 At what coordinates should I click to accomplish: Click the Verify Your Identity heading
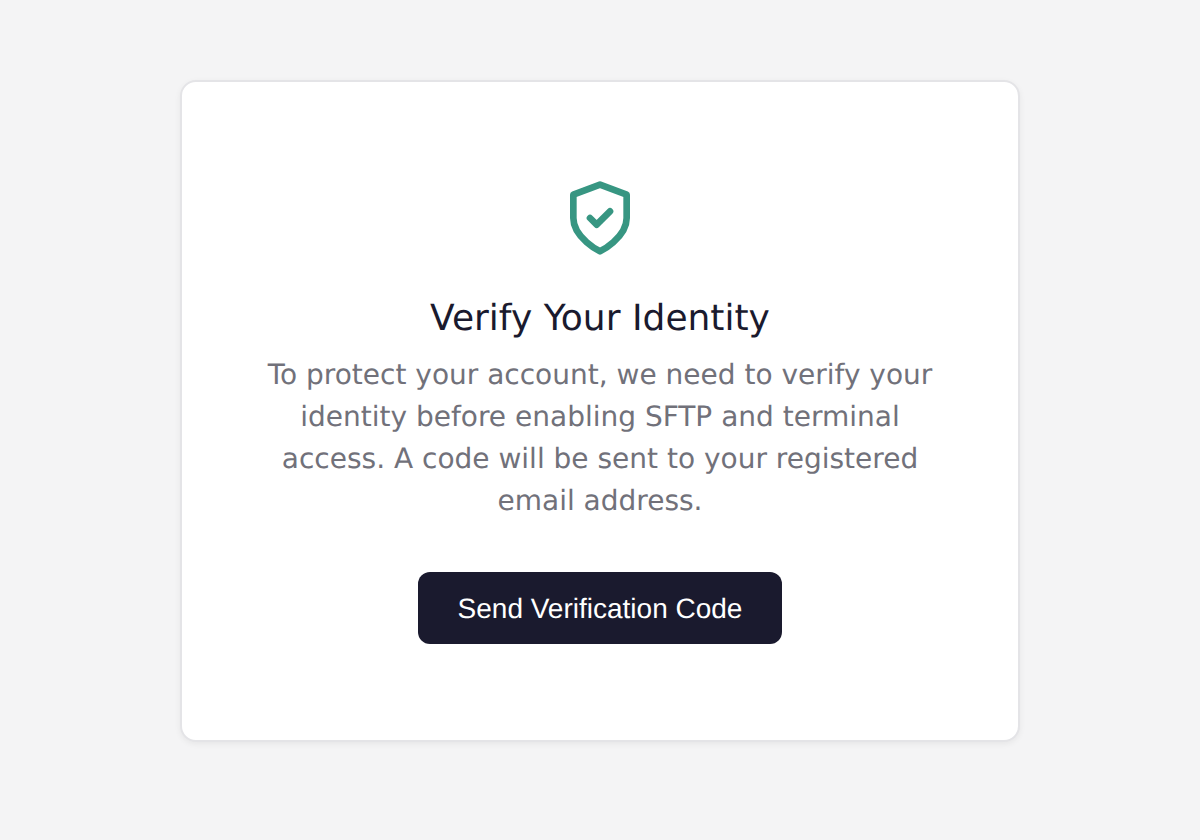600,317
